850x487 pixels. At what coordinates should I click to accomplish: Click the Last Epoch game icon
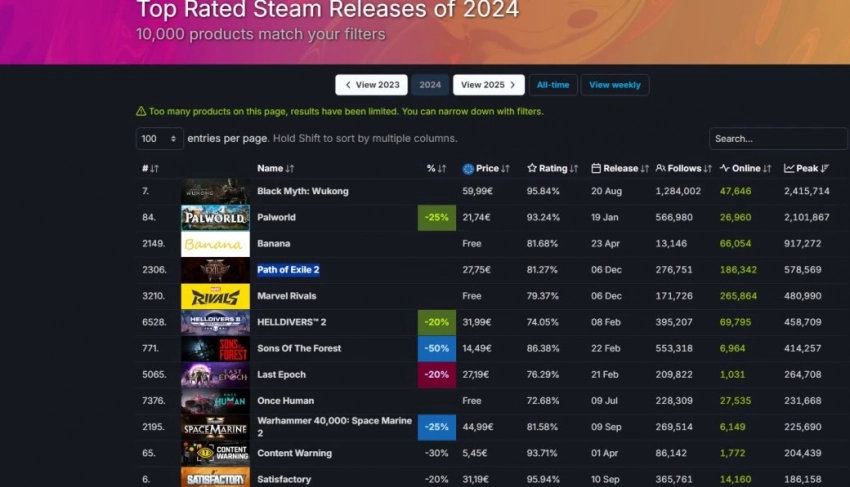point(215,375)
